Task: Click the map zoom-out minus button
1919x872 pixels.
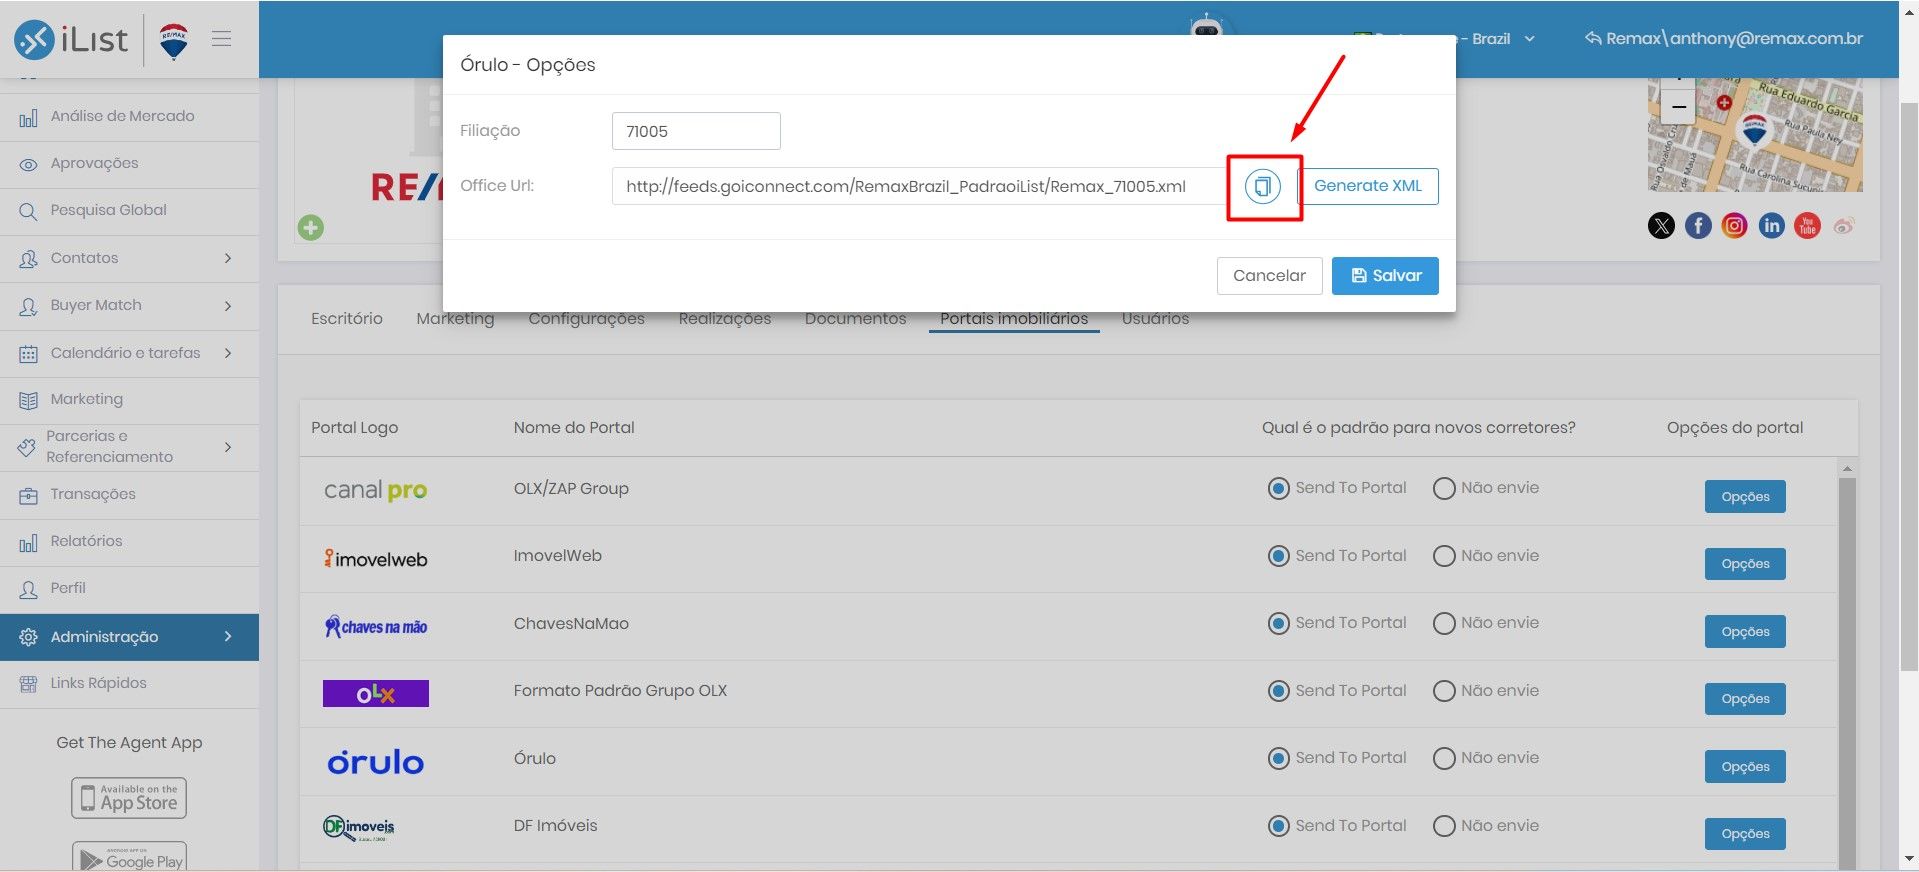Action: [x=1679, y=107]
